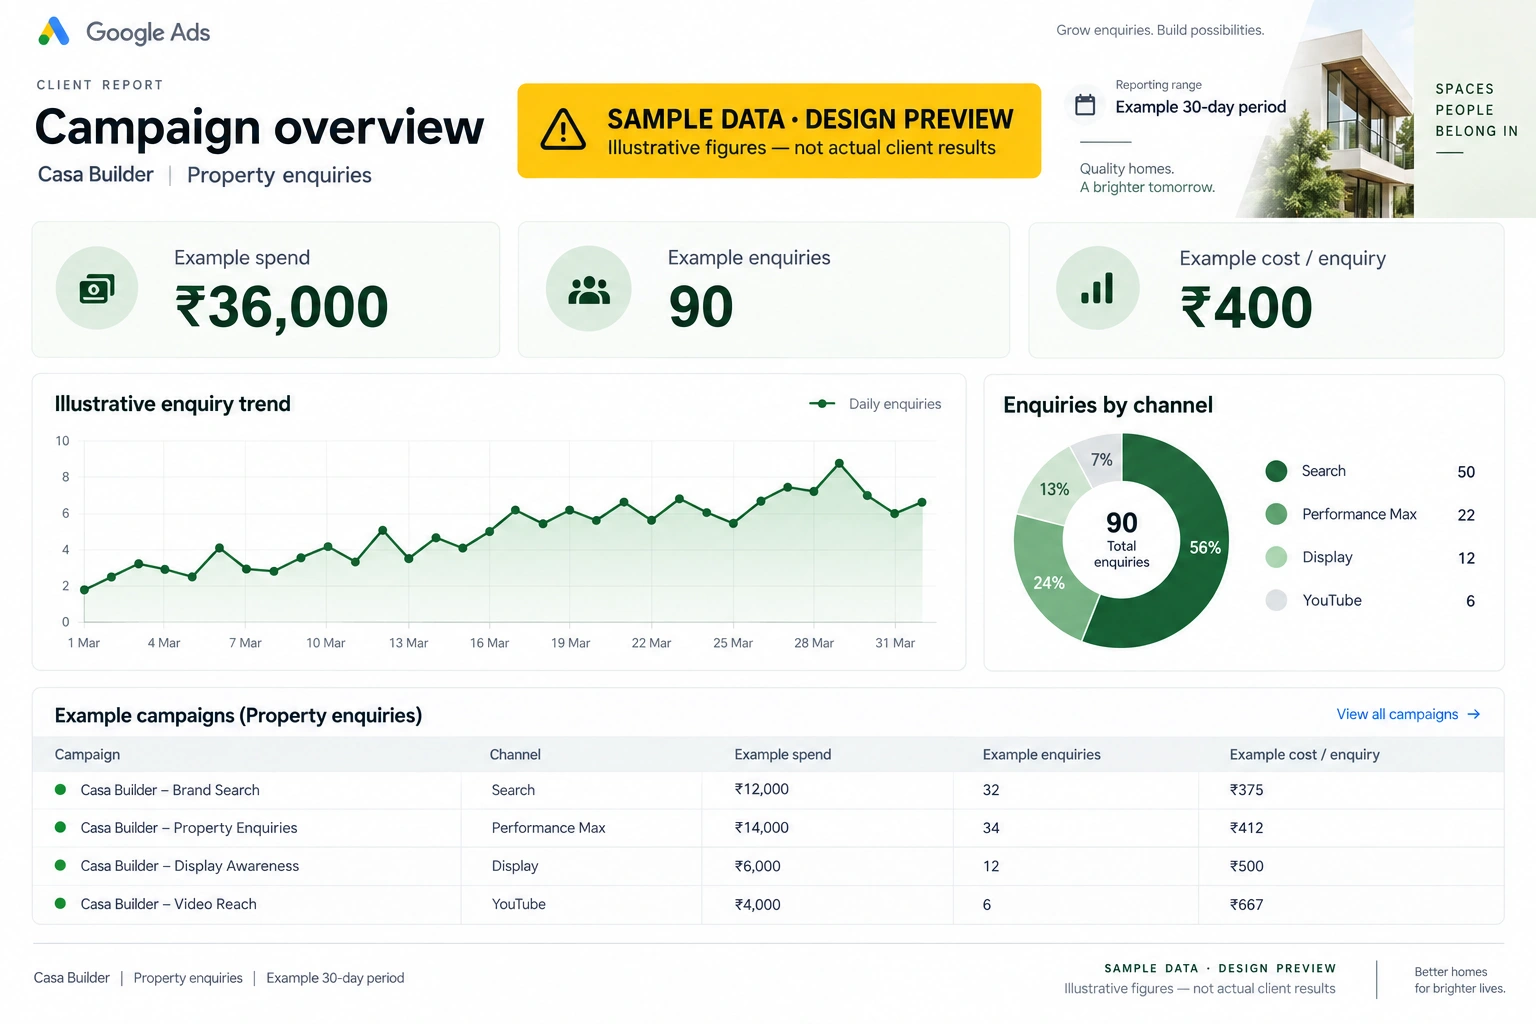Click the Enquiries by channel heading
Viewport: 1536px width, 1024px height.
click(1108, 405)
